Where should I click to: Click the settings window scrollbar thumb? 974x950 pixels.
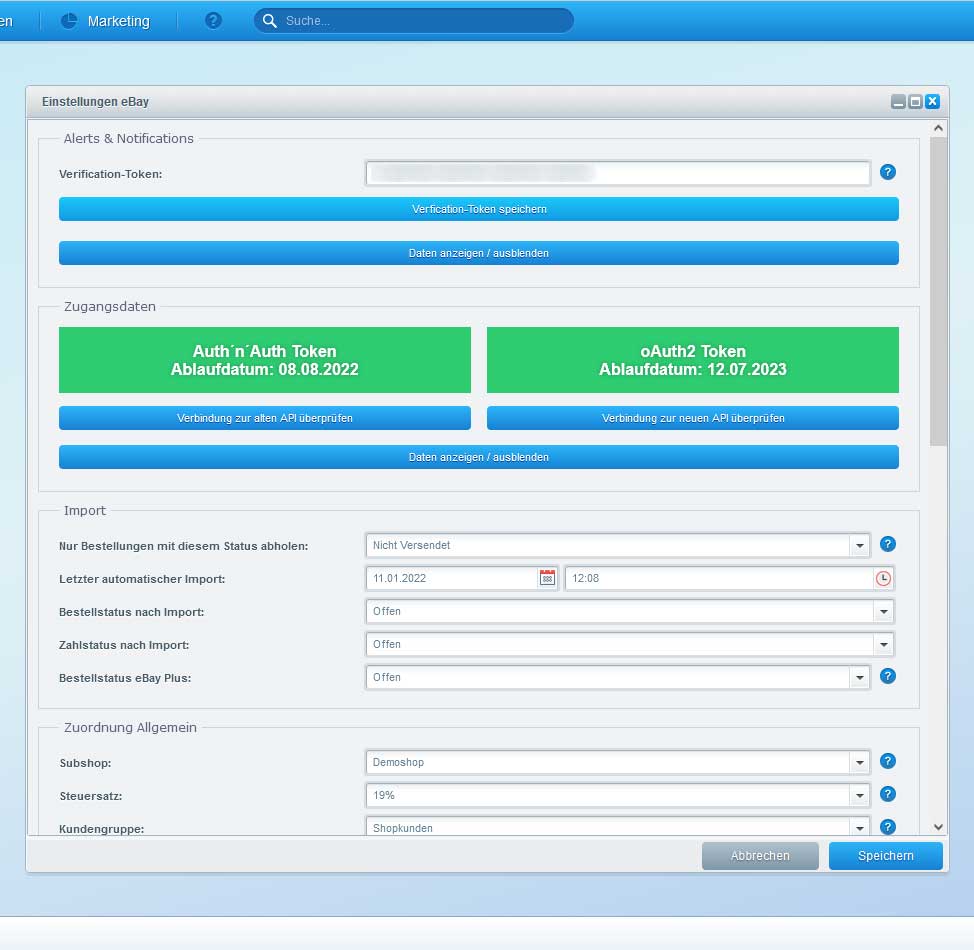tap(938, 291)
